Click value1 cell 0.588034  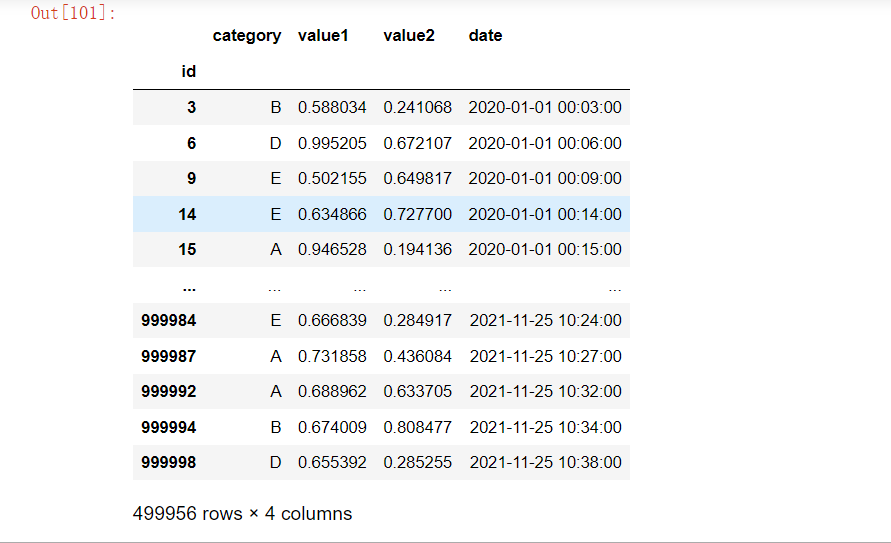pos(332,107)
